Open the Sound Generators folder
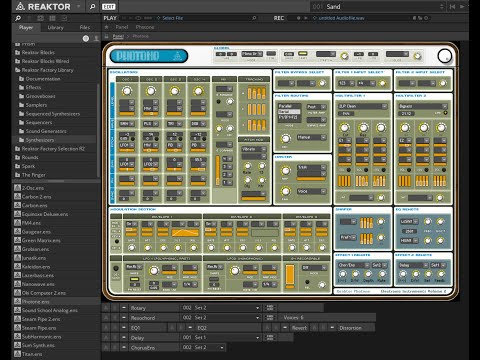Screen dimensions: 480x360 point(46,131)
